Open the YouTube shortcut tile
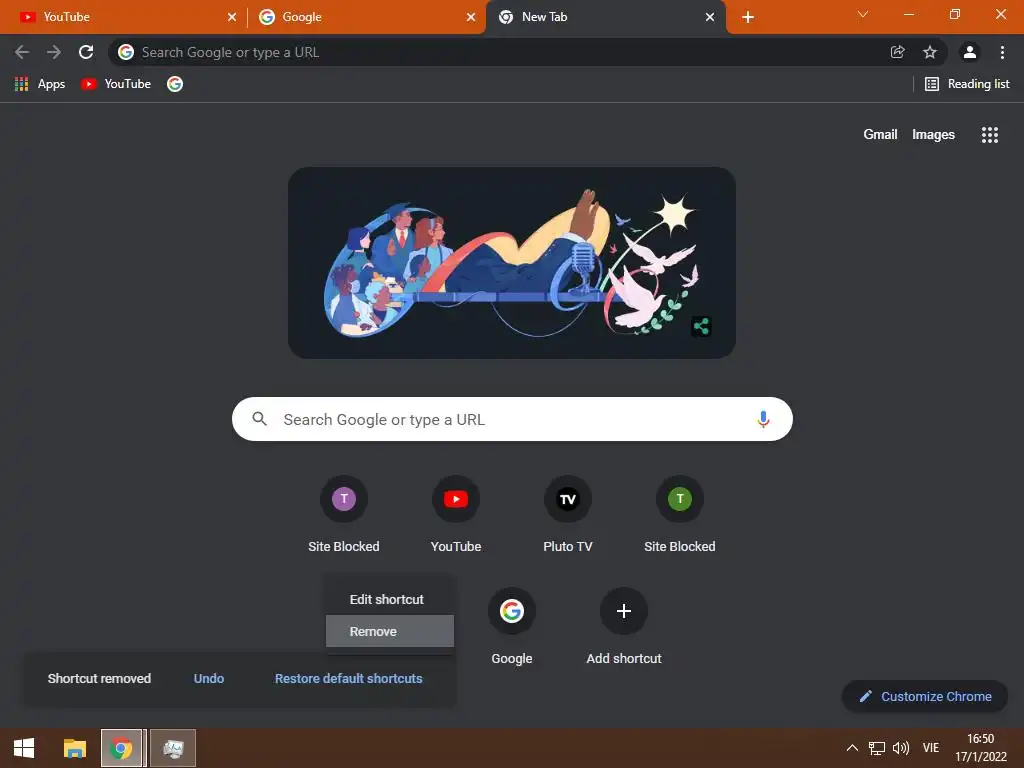Viewport: 1024px width, 768px height. point(456,515)
